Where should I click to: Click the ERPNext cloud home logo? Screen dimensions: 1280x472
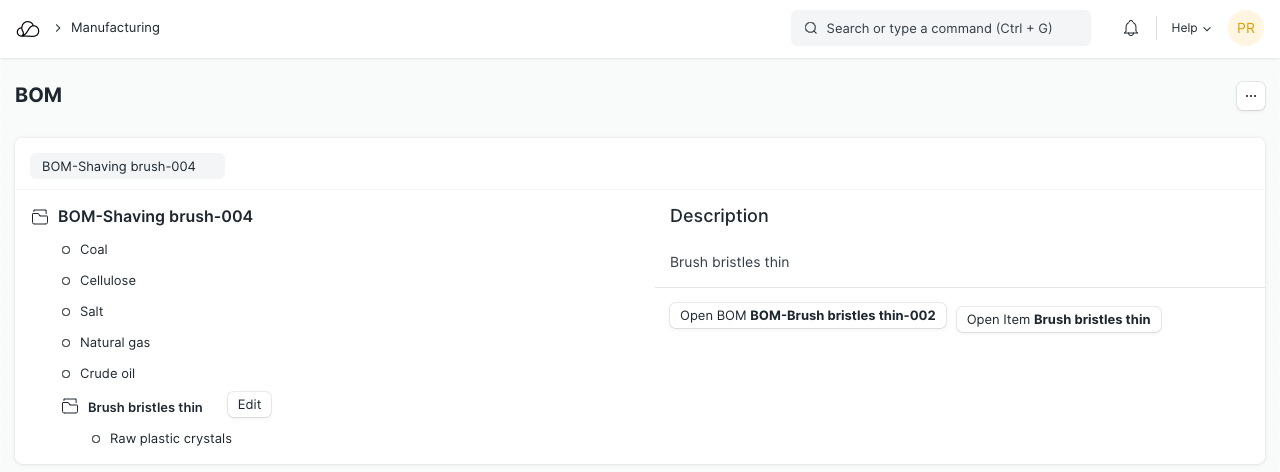pos(28,29)
